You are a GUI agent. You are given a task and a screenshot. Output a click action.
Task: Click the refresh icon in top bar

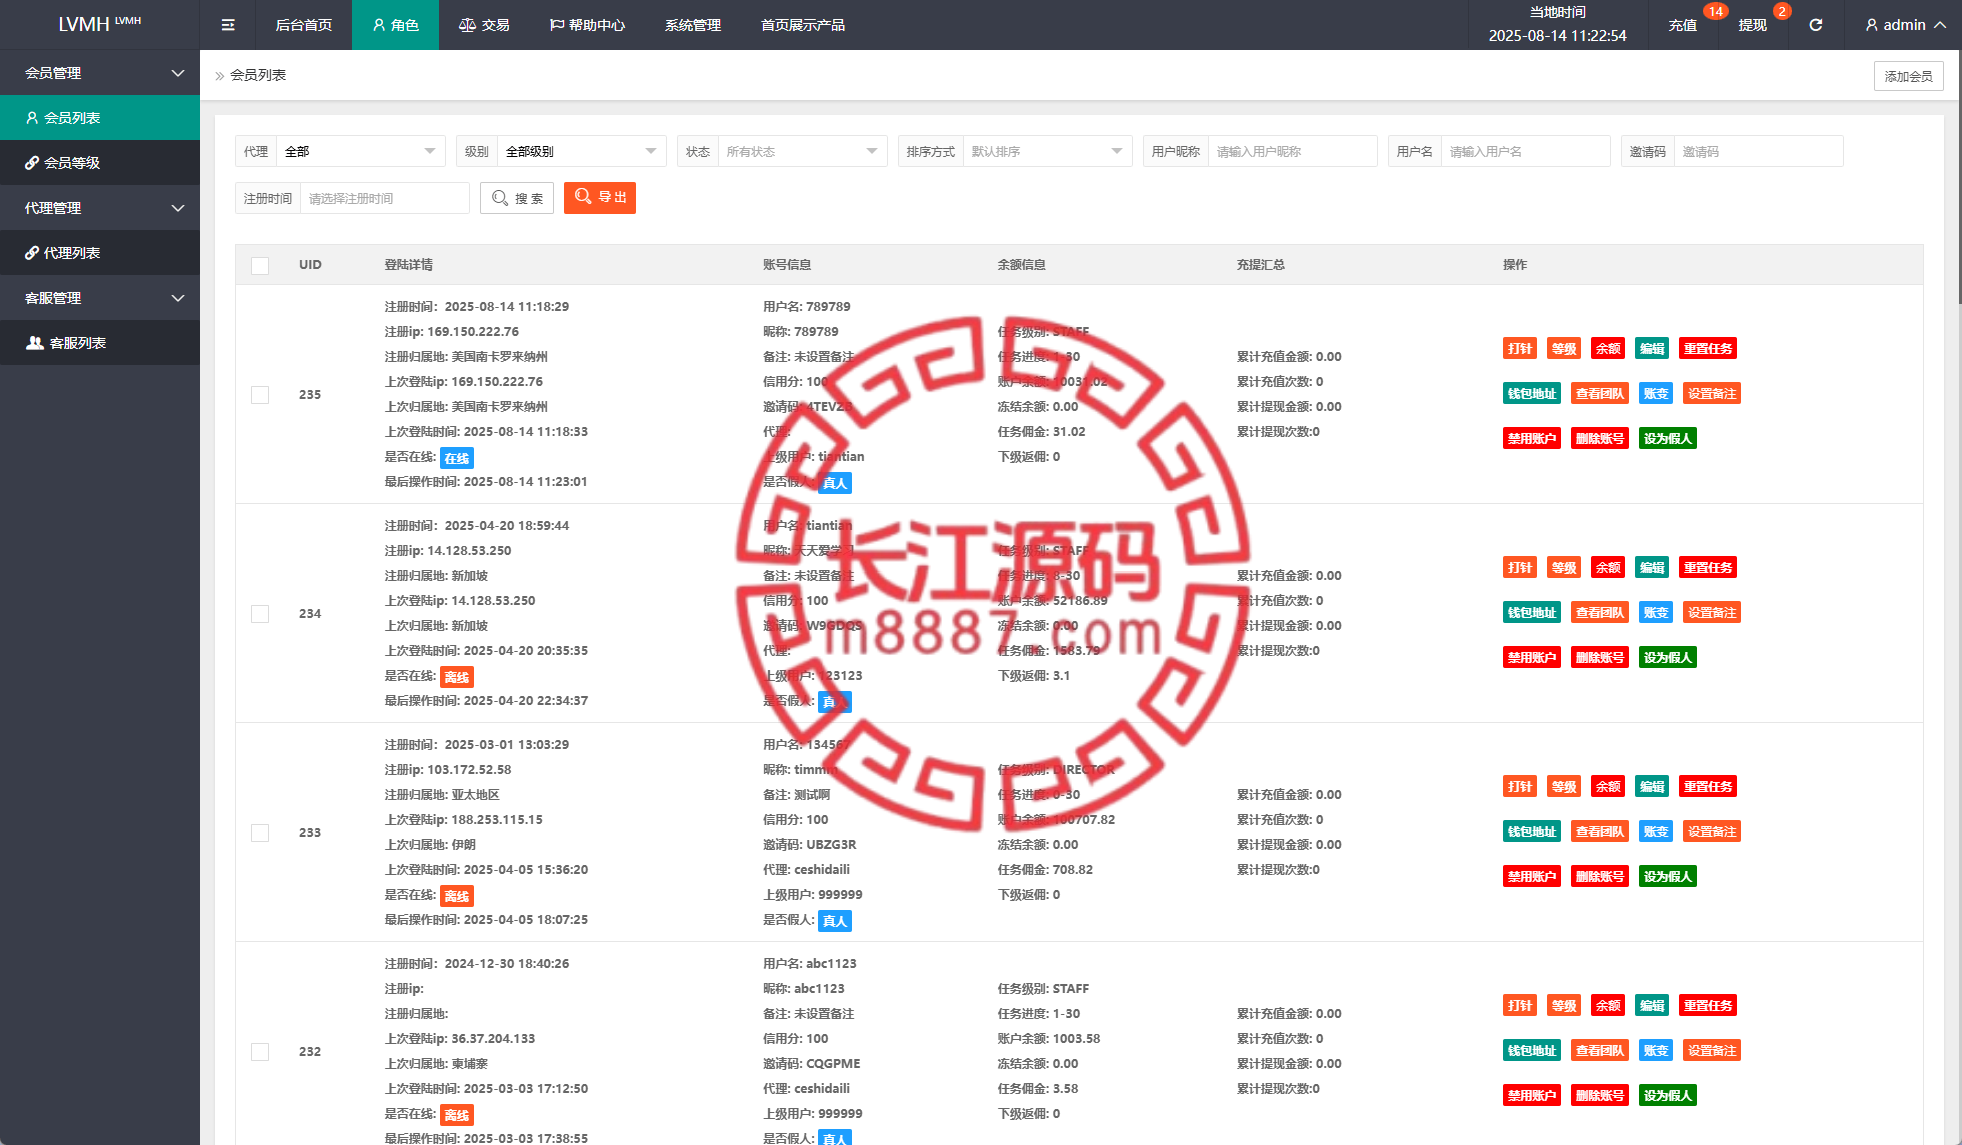[x=1816, y=25]
